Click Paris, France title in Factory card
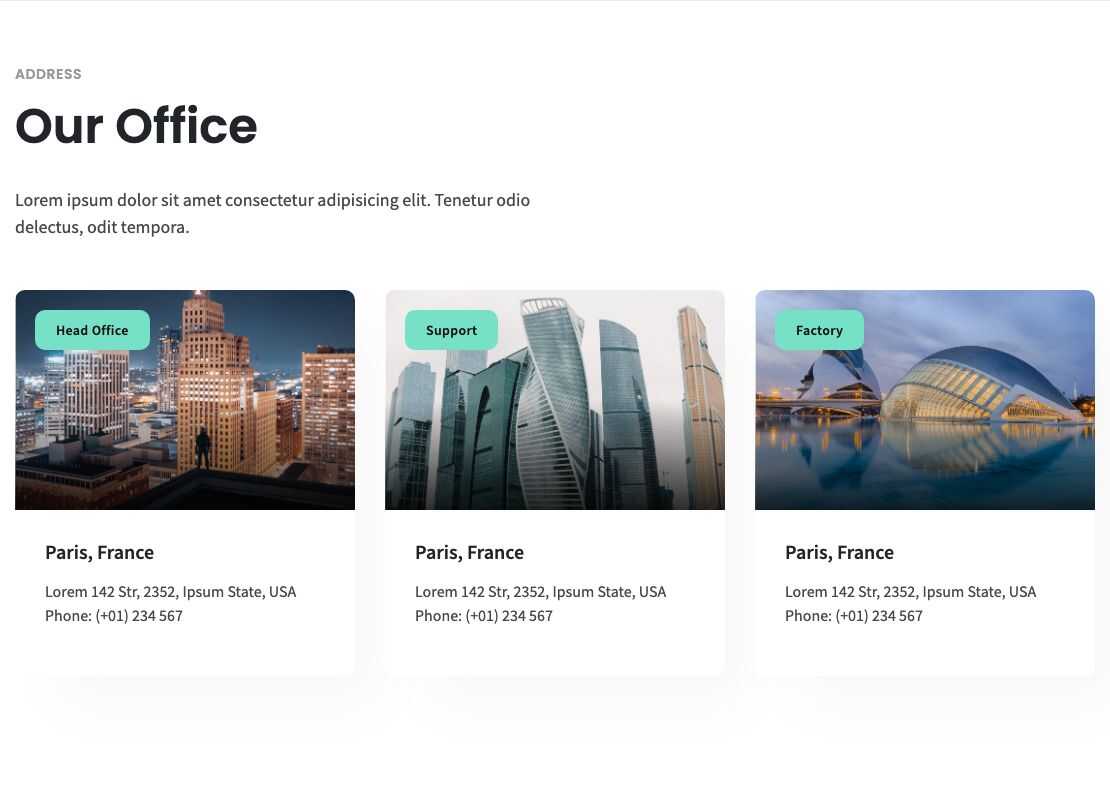Image resolution: width=1110 pixels, height=805 pixels. coord(840,552)
